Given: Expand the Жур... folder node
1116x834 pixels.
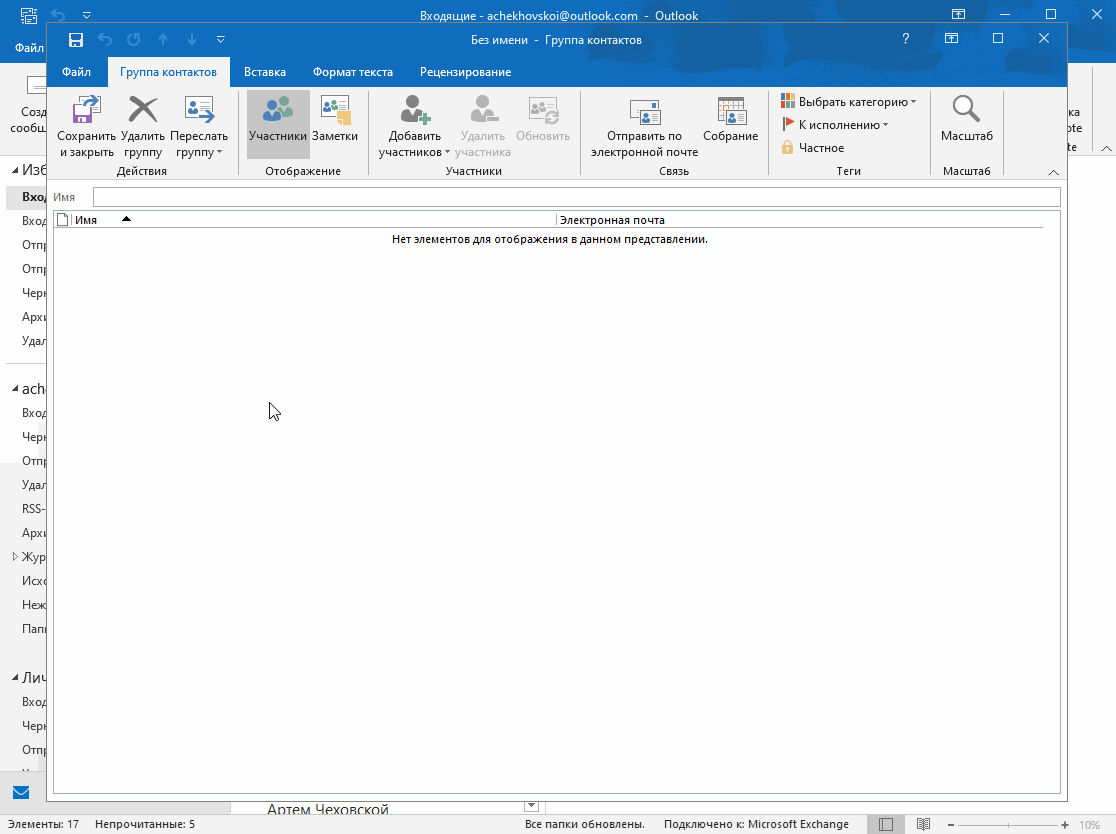Looking at the screenshot, I should [x=15, y=556].
